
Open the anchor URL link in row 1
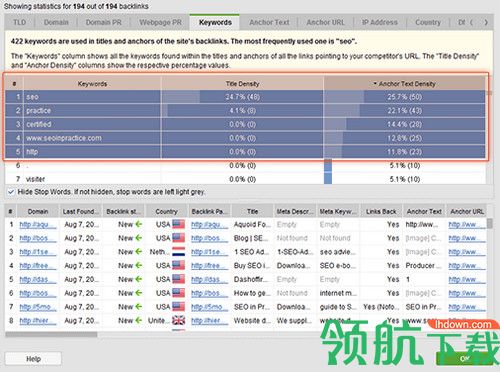(466, 225)
